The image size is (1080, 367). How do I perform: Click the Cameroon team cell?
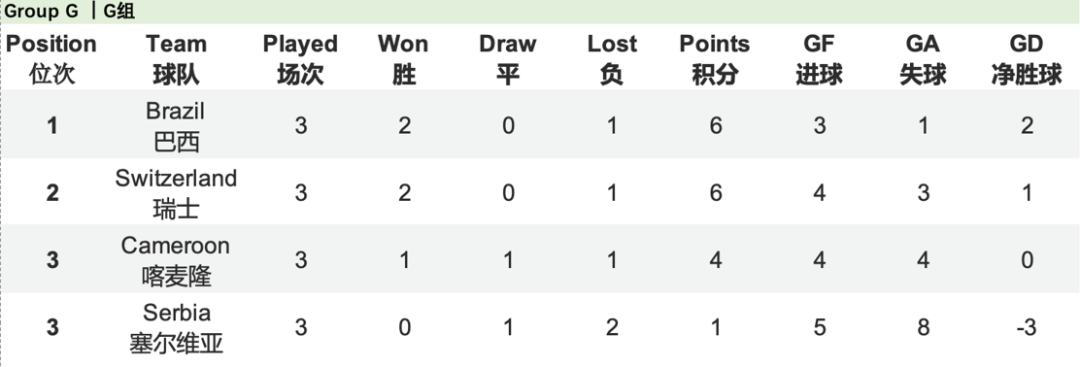(x=176, y=260)
